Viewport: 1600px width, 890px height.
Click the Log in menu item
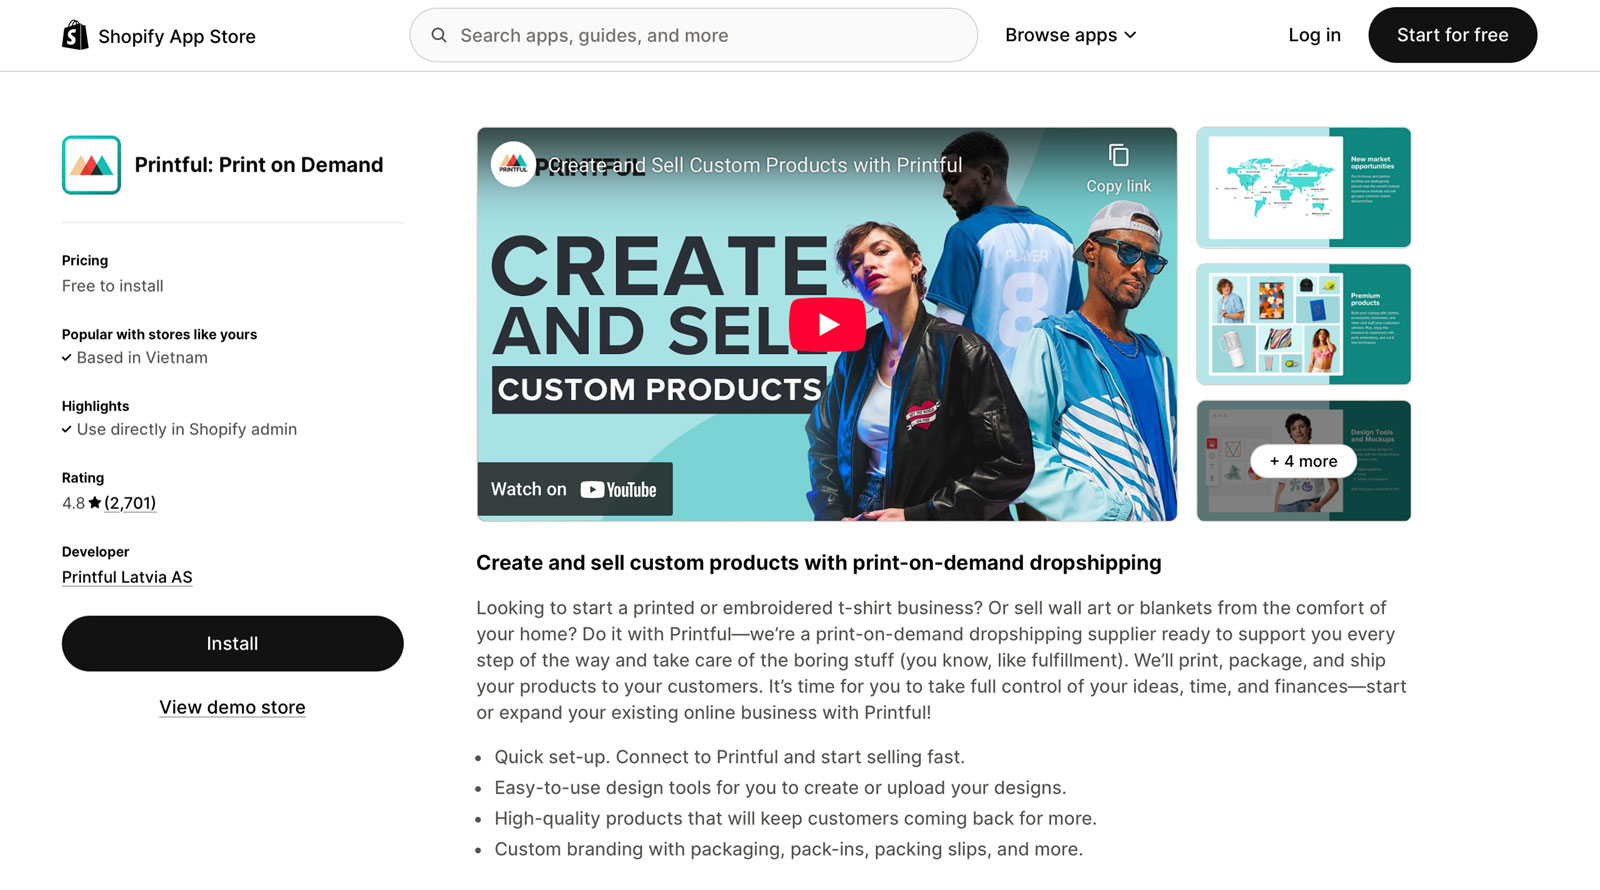point(1314,35)
